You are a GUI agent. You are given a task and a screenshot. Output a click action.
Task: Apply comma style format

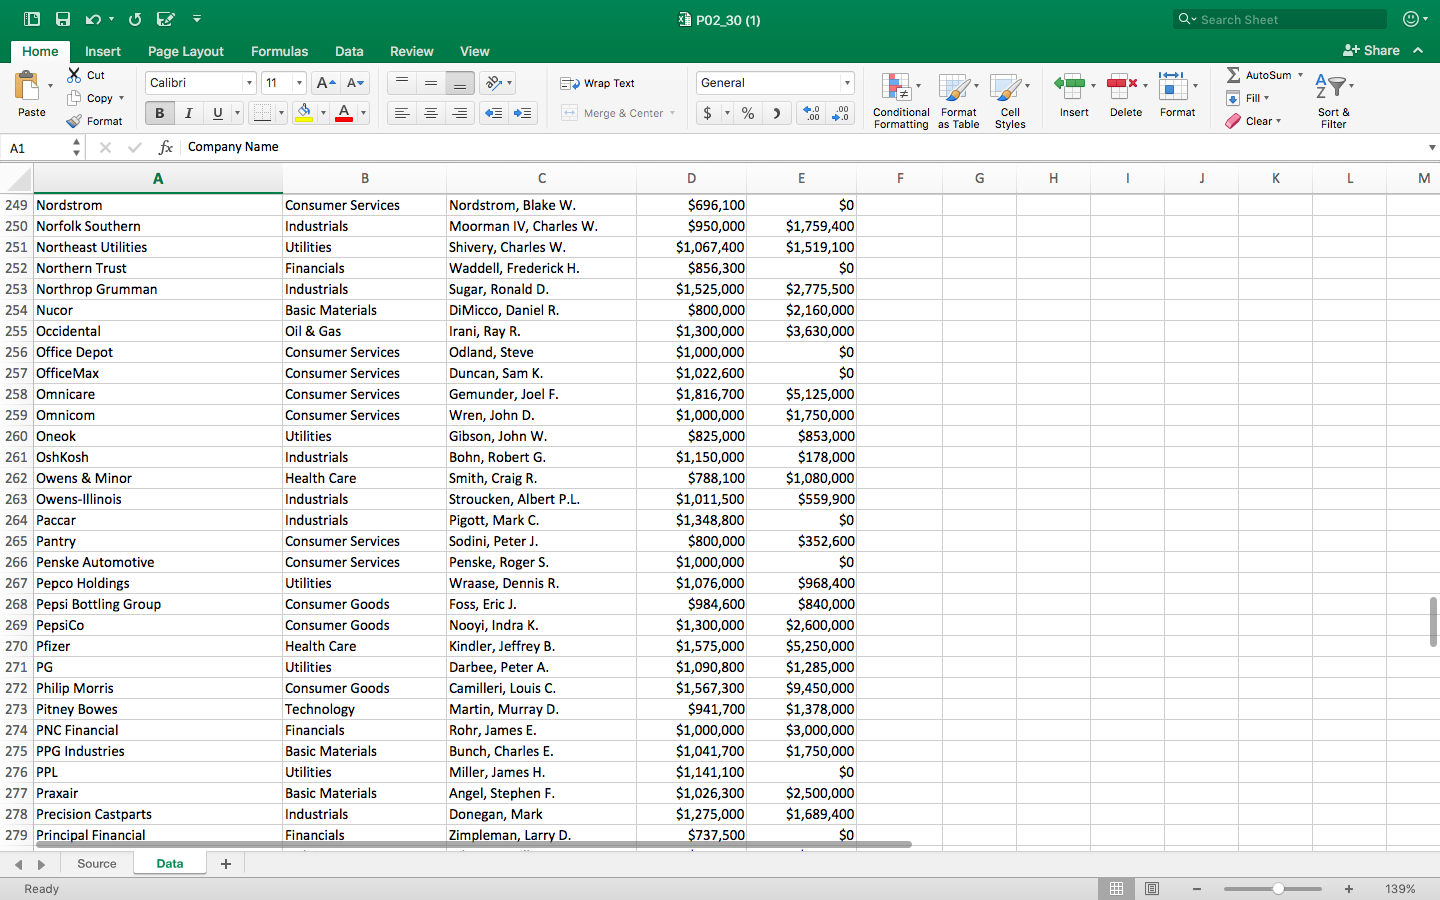coord(776,113)
